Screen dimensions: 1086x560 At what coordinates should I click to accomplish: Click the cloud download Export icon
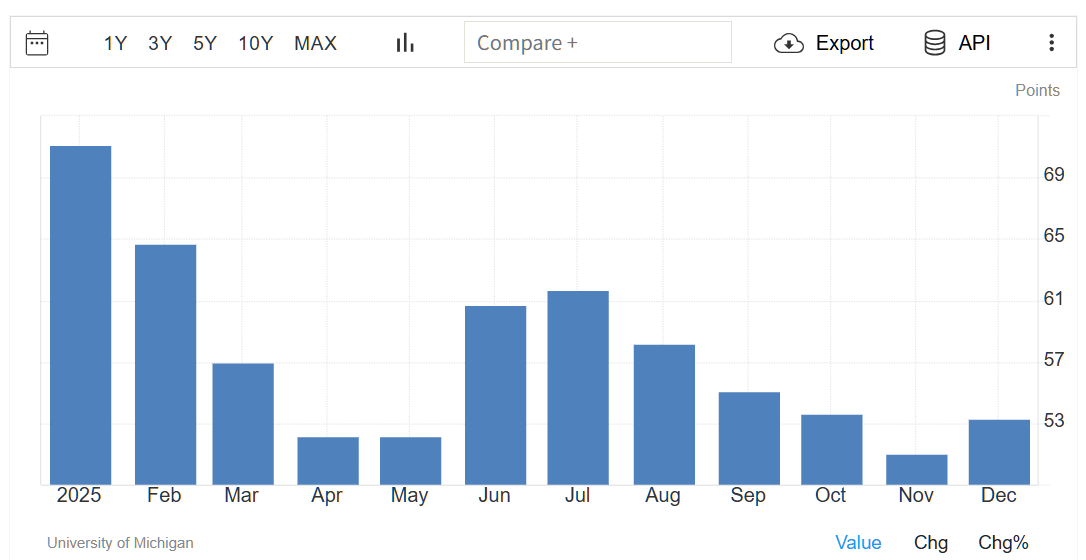pyautogui.click(x=789, y=43)
